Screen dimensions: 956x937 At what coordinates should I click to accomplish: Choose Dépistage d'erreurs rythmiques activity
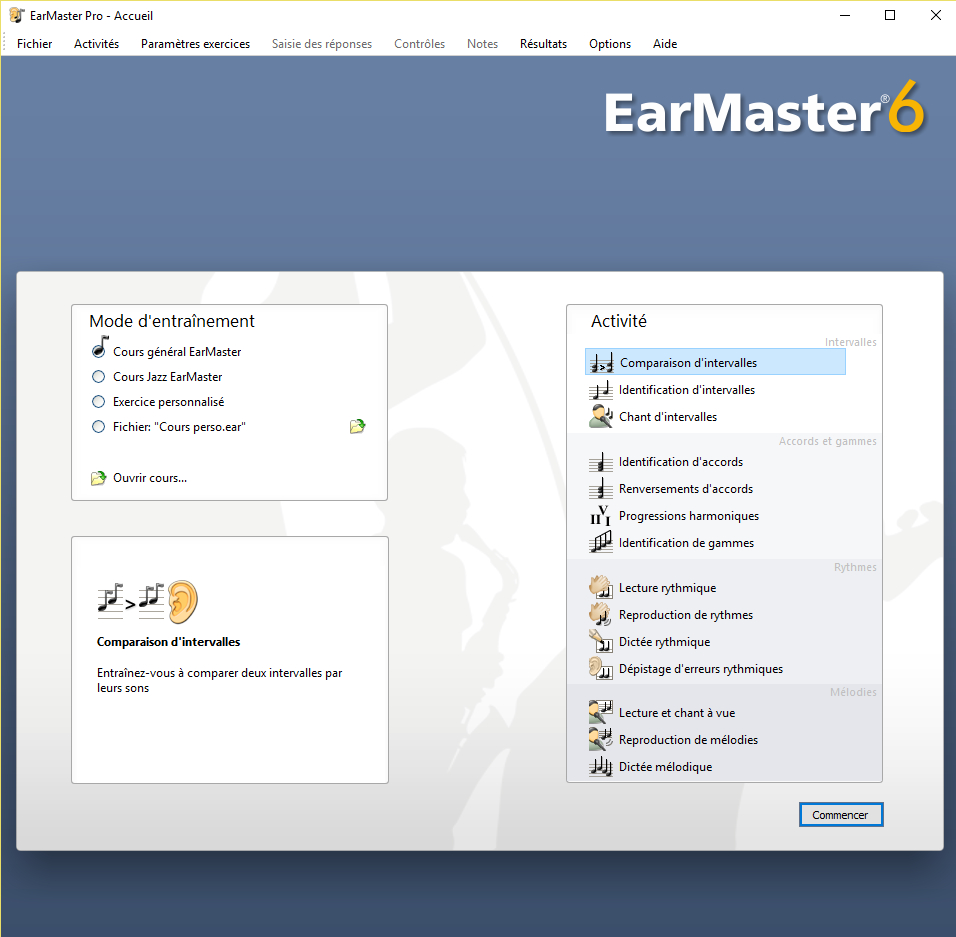600,668
